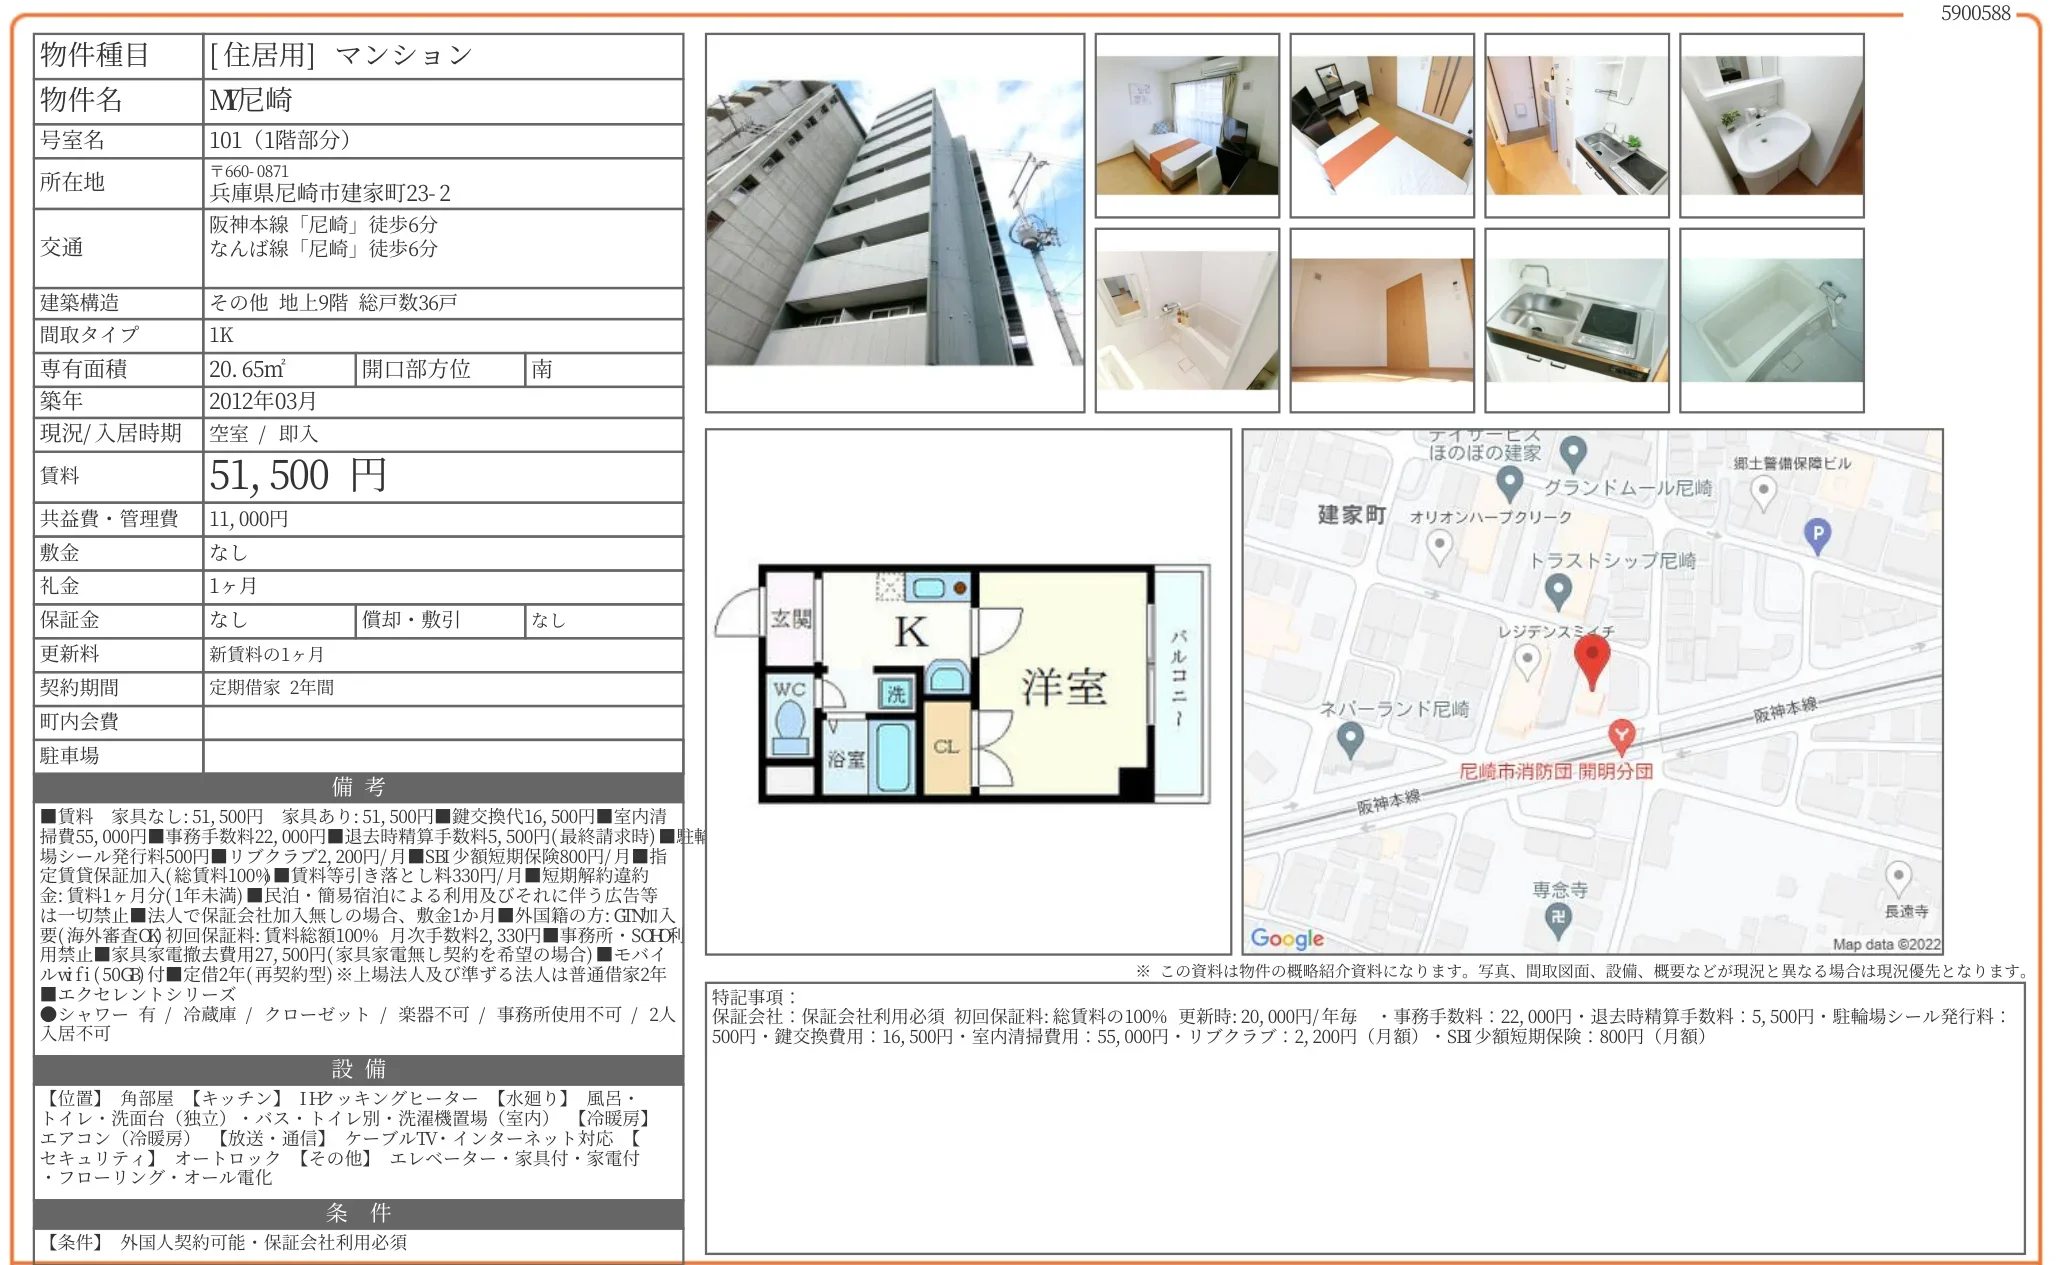Viewport: 2056px width, 1265px height.
Task: Click the デイサービスほのぼの建家 pin
Action: coord(1574,451)
